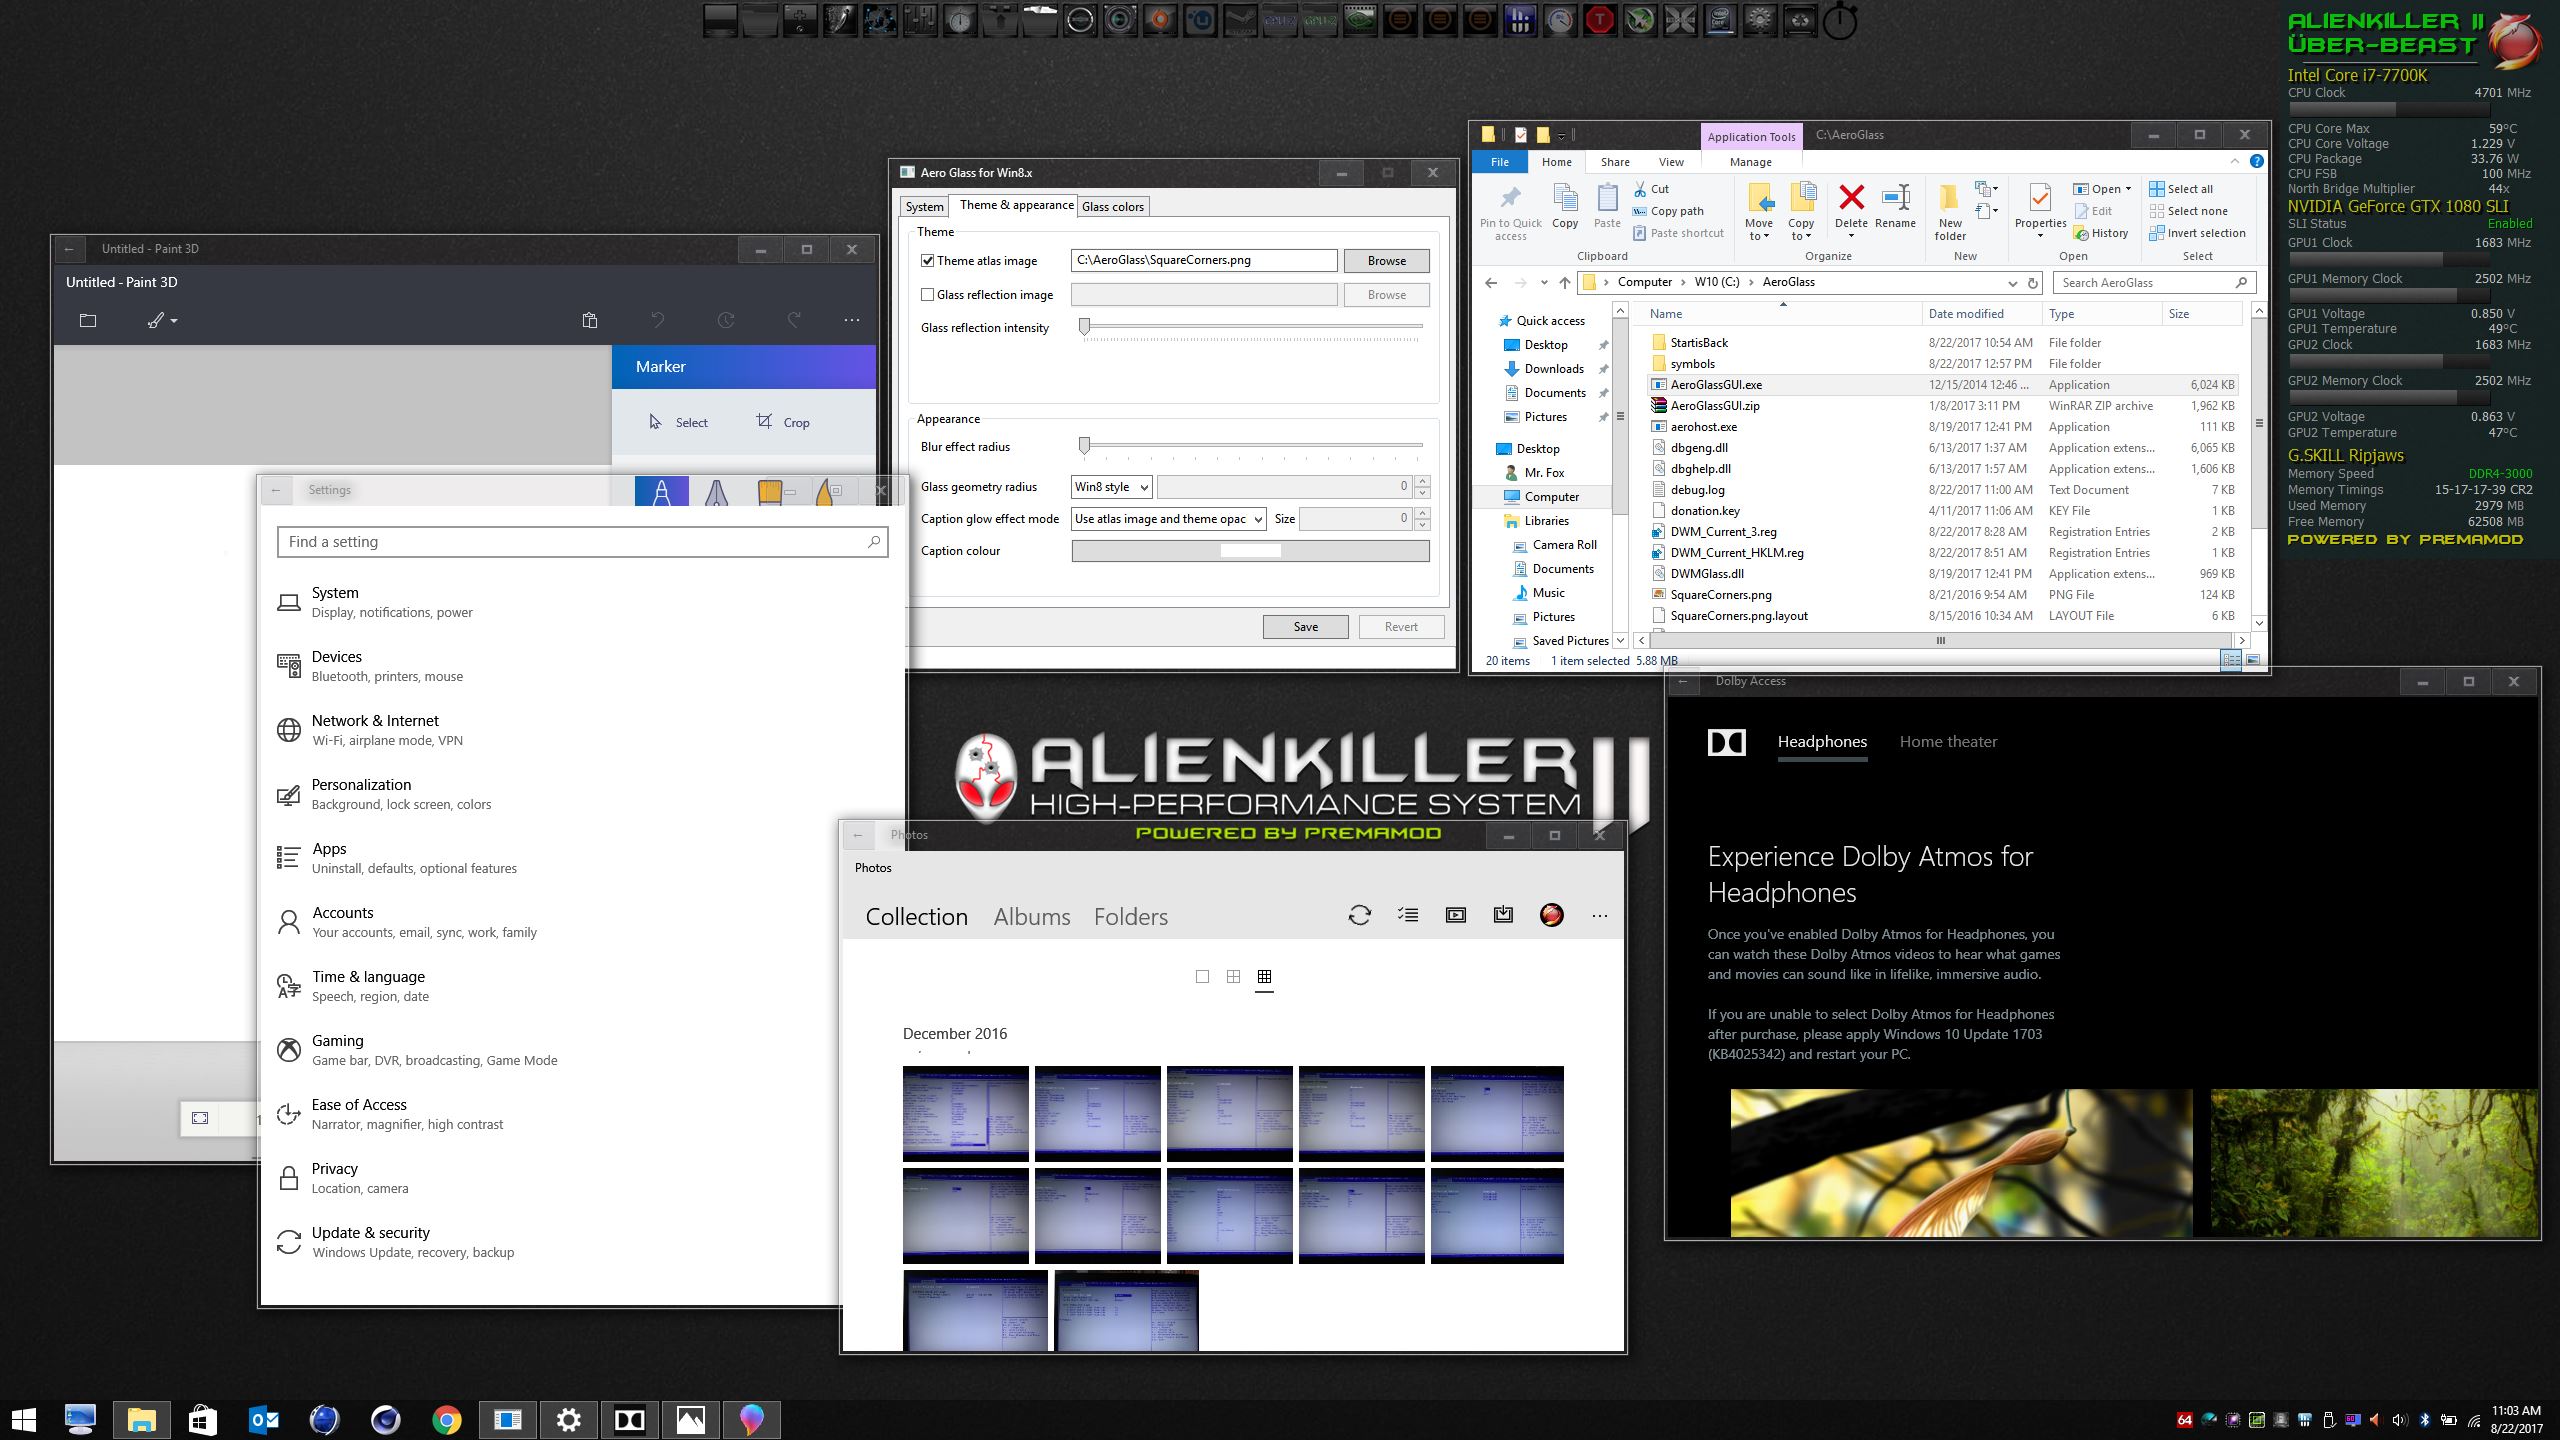Increase the Caption glow Size stepper
This screenshot has width=2560, height=1440.
click(x=1422, y=513)
